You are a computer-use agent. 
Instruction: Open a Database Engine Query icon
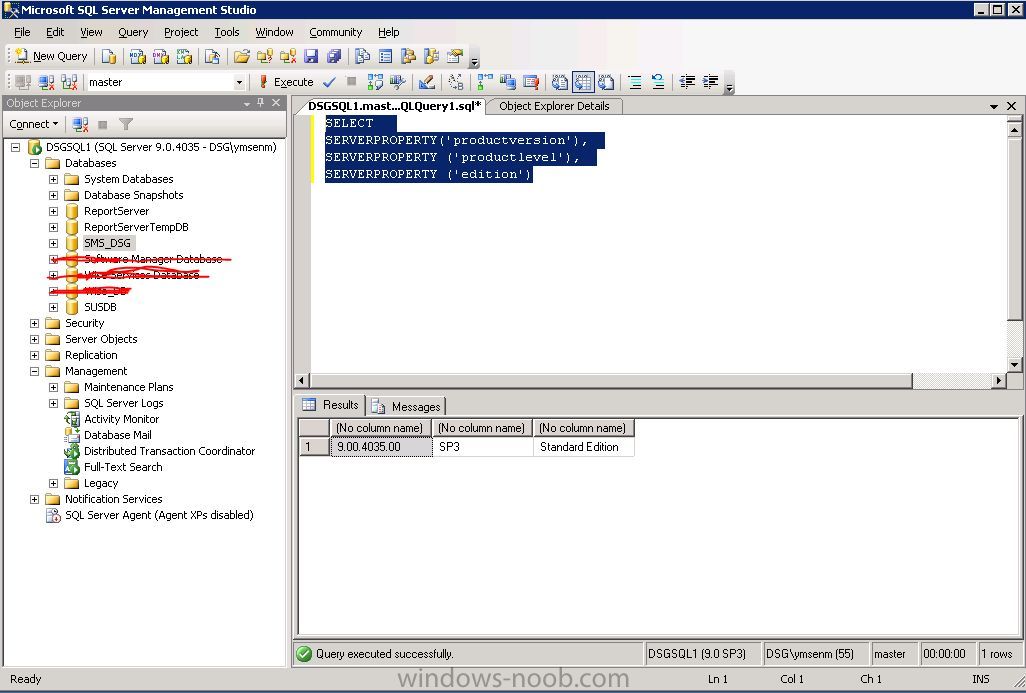click(x=109, y=56)
